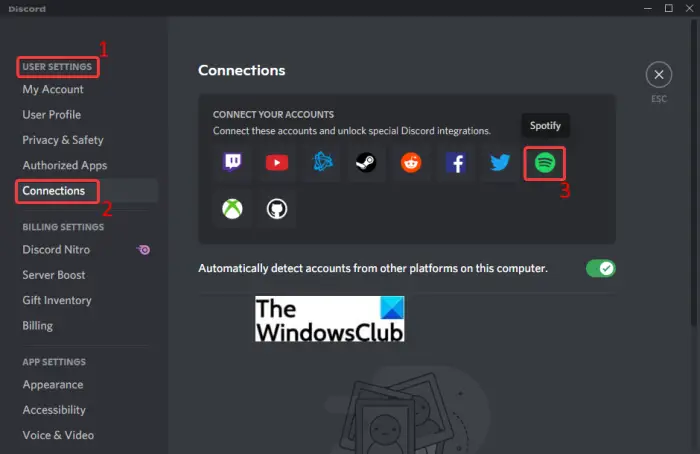700x454 pixels.
Task: Toggle automatic account detection switch
Action: click(601, 268)
